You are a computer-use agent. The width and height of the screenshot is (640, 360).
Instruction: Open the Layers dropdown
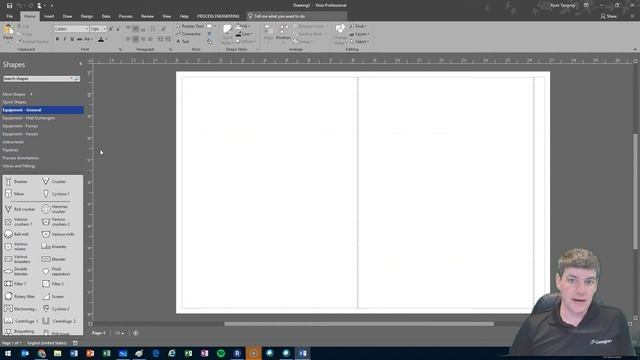(360, 34)
